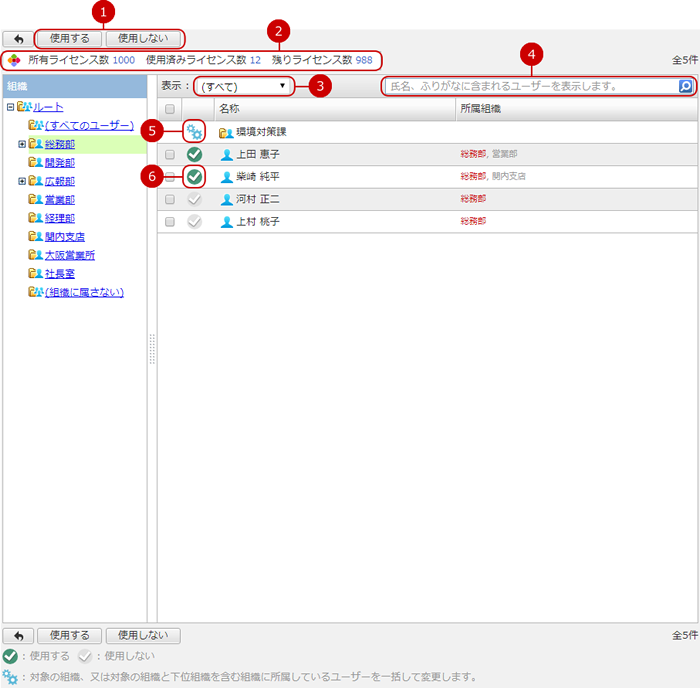Click the name 河村 正二
The height and width of the screenshot is (688, 700).
click(x=258, y=199)
